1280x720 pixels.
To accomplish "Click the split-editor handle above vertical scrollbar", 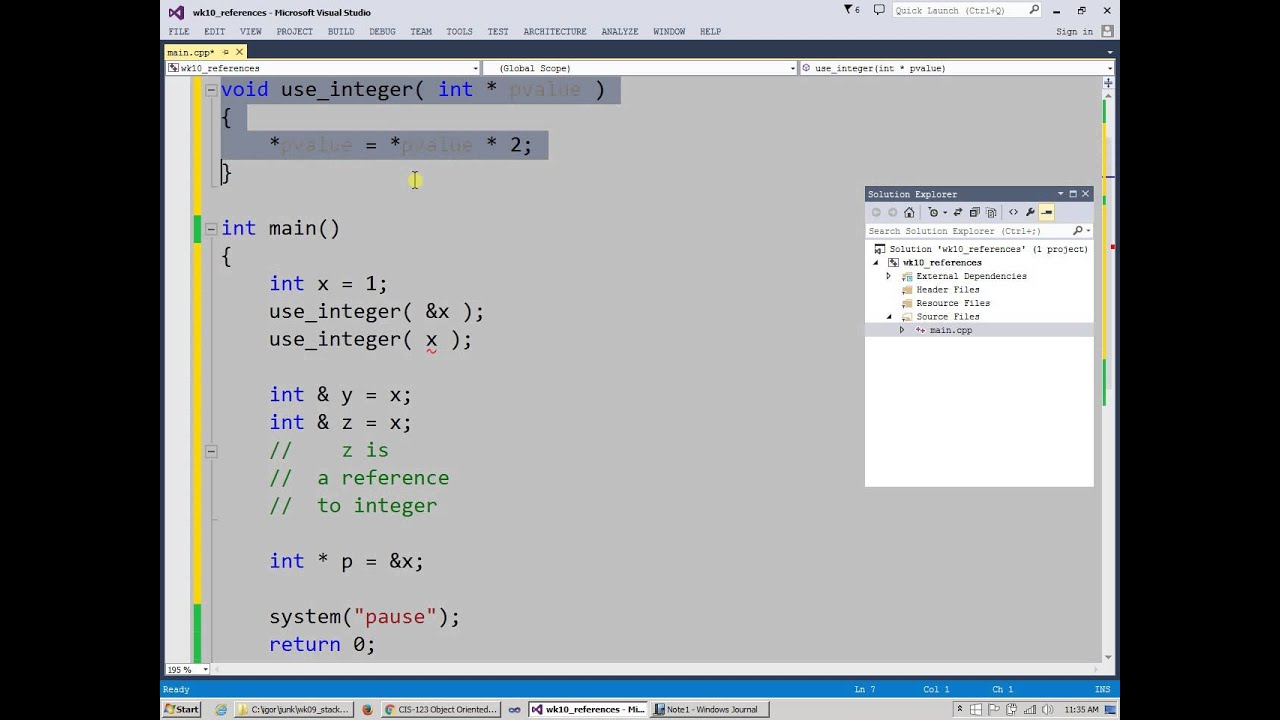I will pyautogui.click(x=1108, y=83).
